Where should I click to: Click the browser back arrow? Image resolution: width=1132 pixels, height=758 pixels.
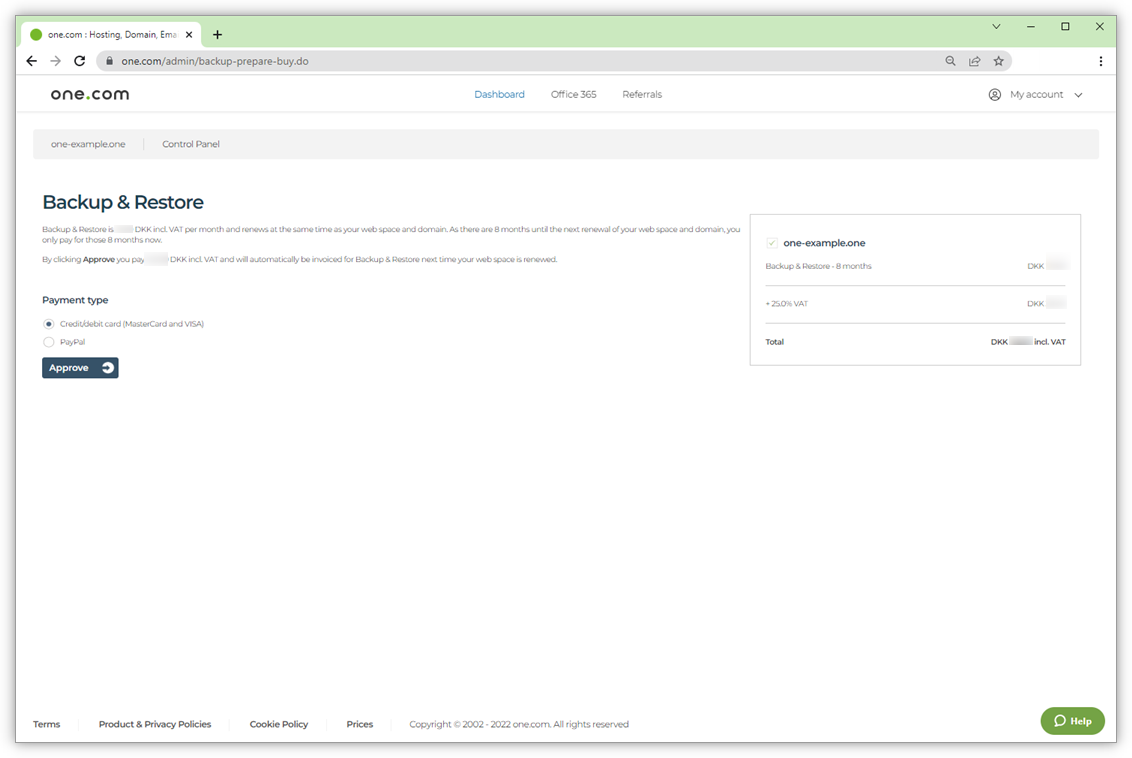coord(31,61)
